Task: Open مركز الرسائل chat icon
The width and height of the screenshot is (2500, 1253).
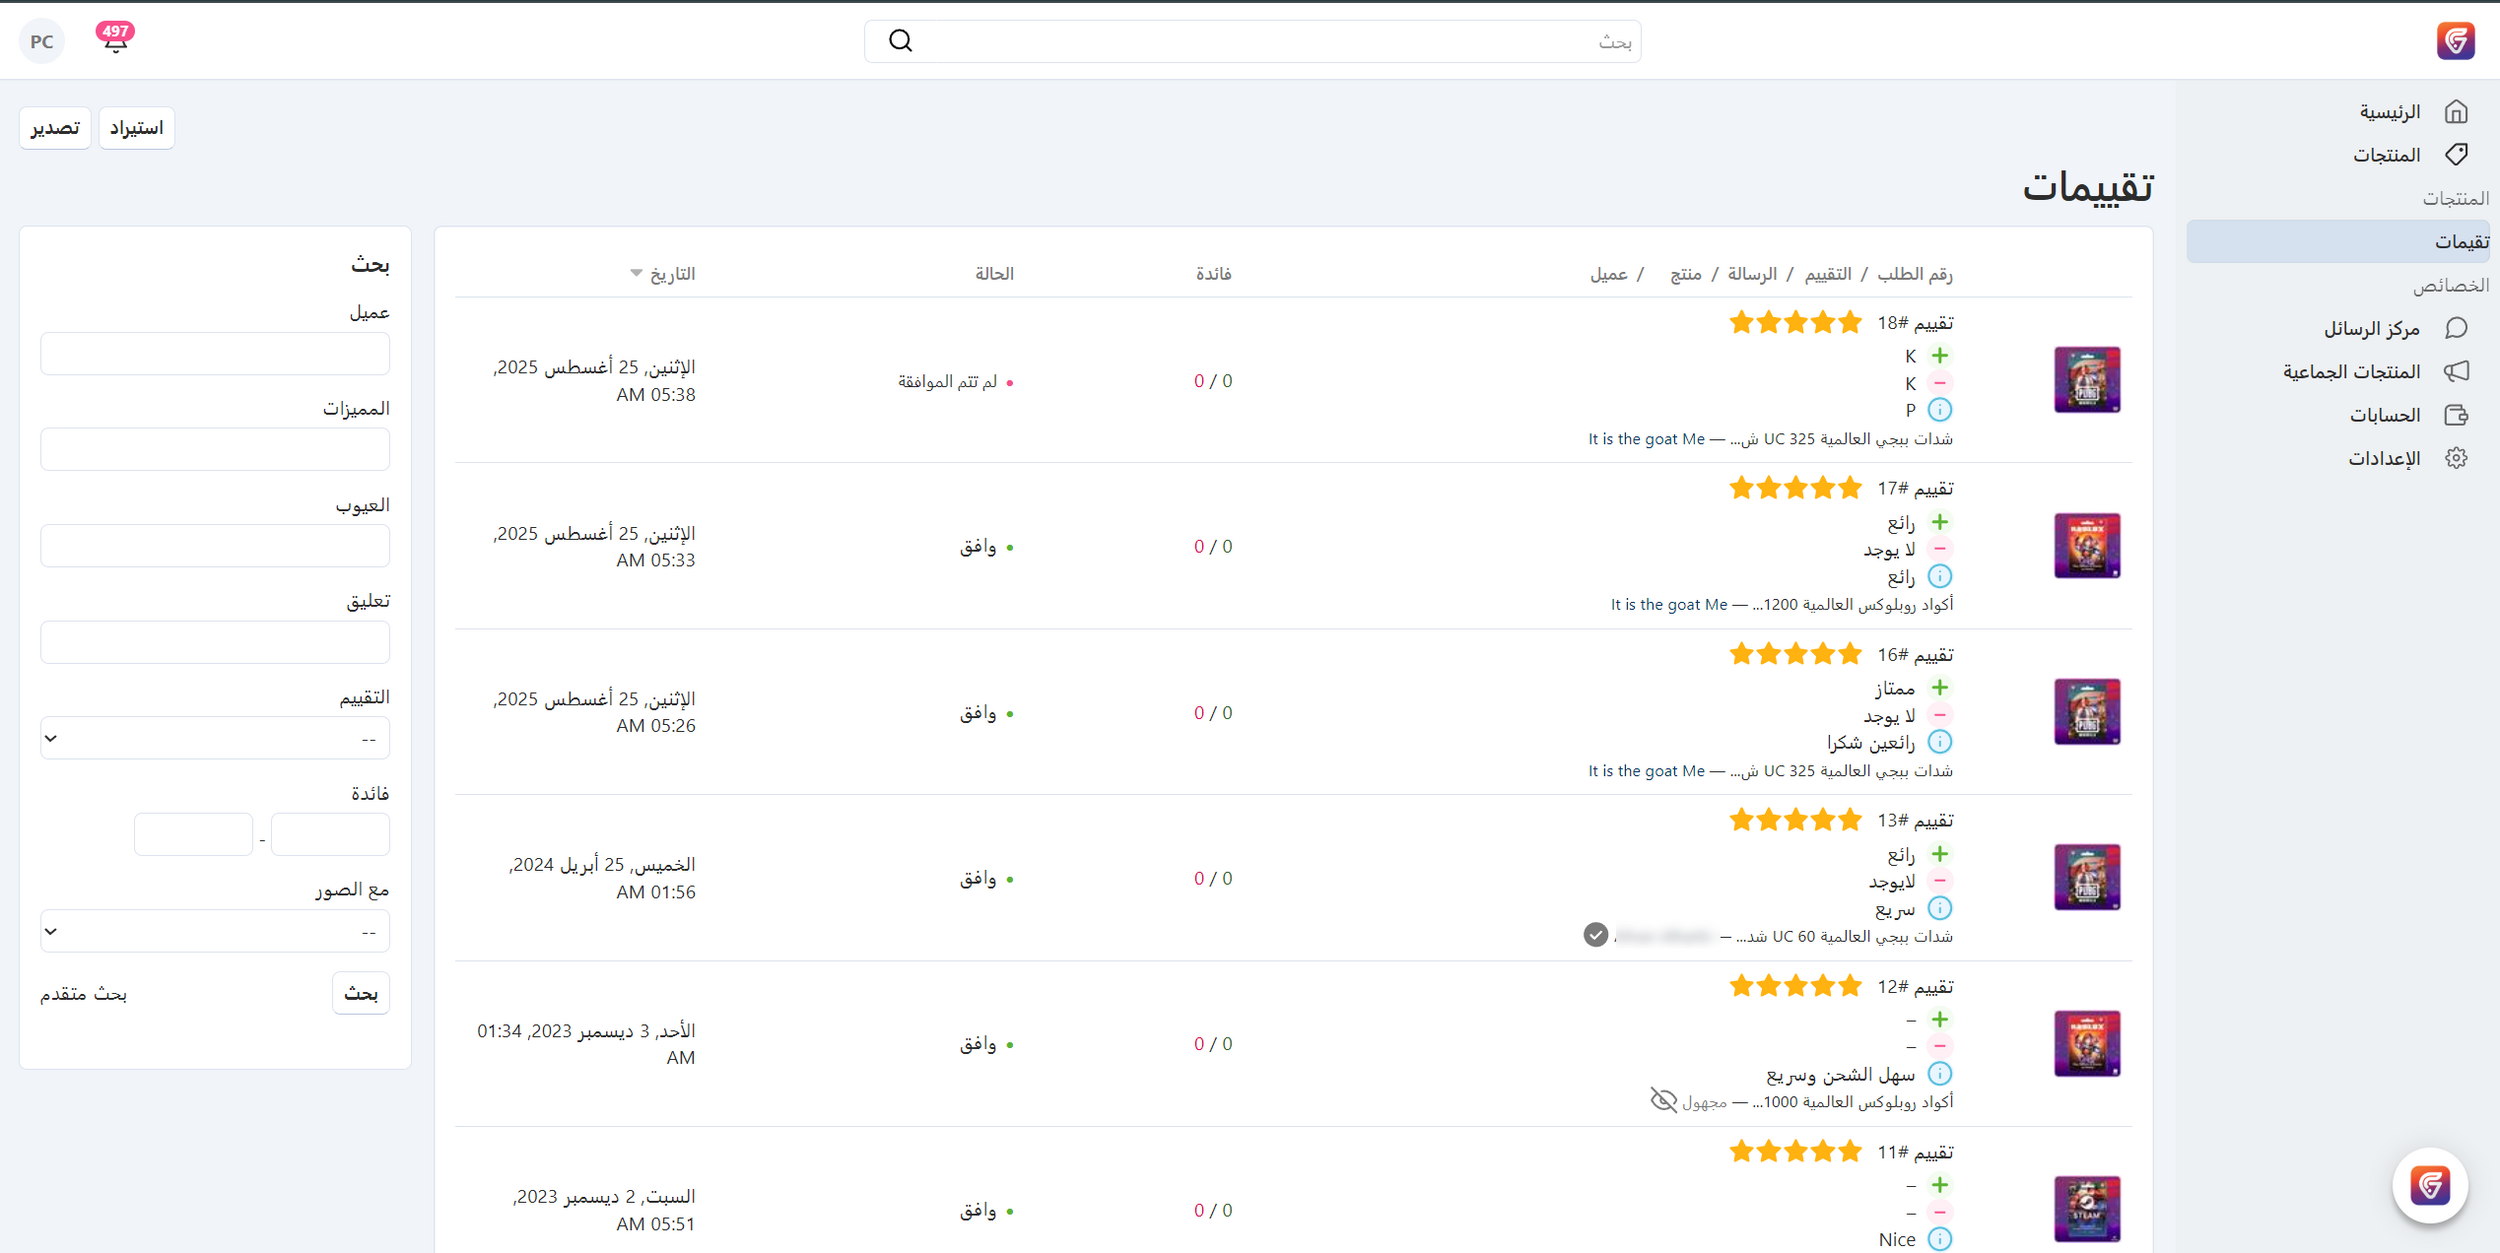Action: 2456,328
